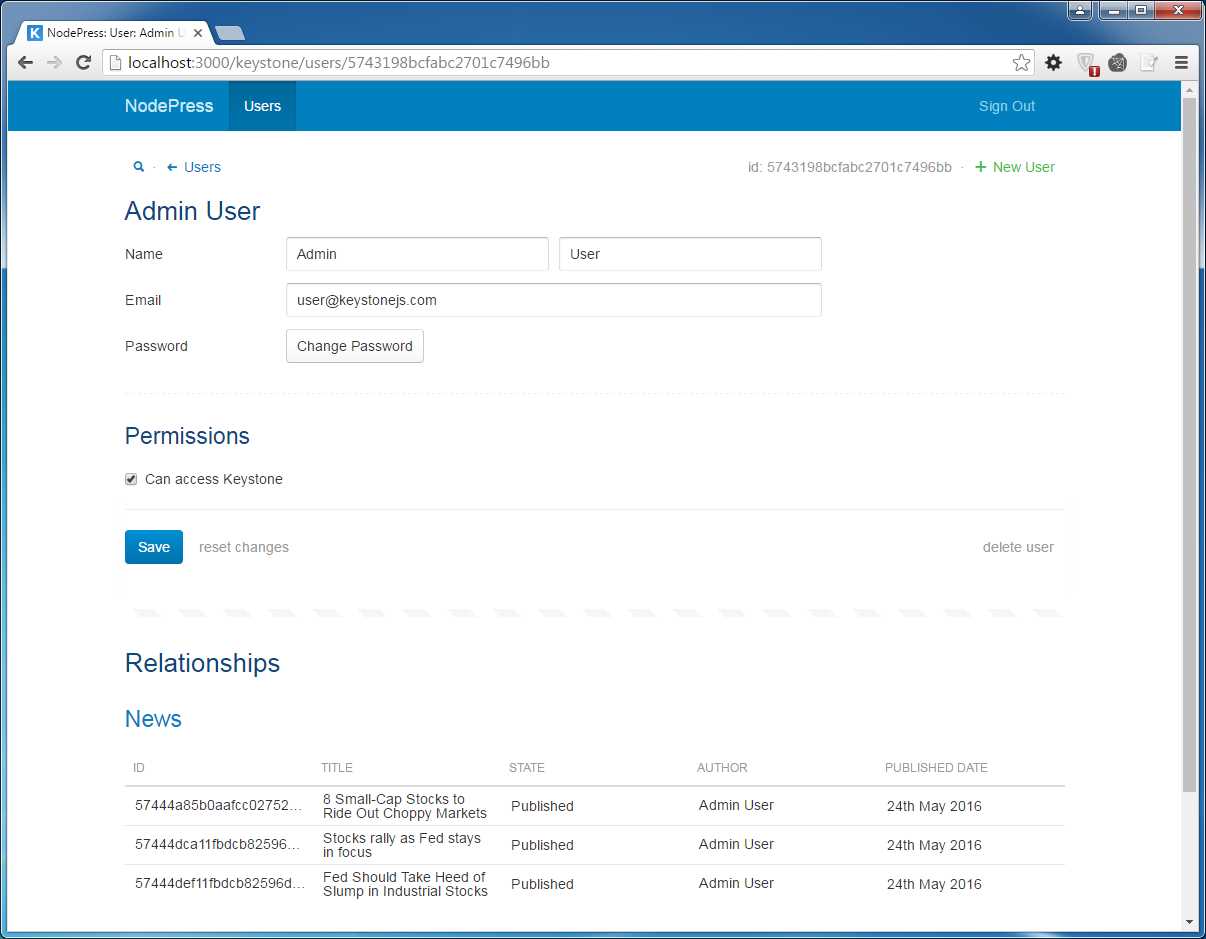Image resolution: width=1206 pixels, height=939 pixels.
Task: Click the page icon in address bar
Action: coord(115,63)
